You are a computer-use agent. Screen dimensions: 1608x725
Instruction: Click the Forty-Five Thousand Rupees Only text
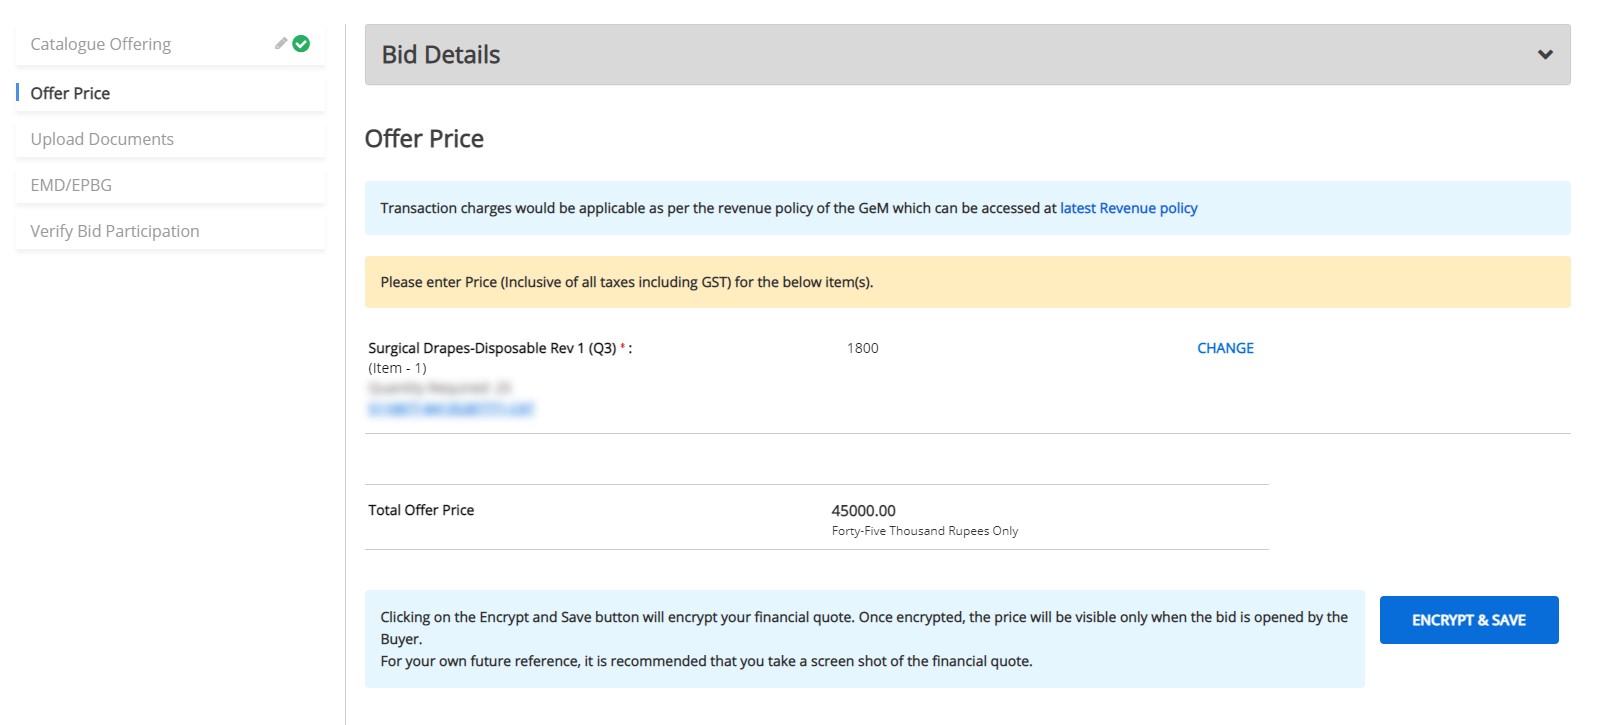(x=924, y=531)
